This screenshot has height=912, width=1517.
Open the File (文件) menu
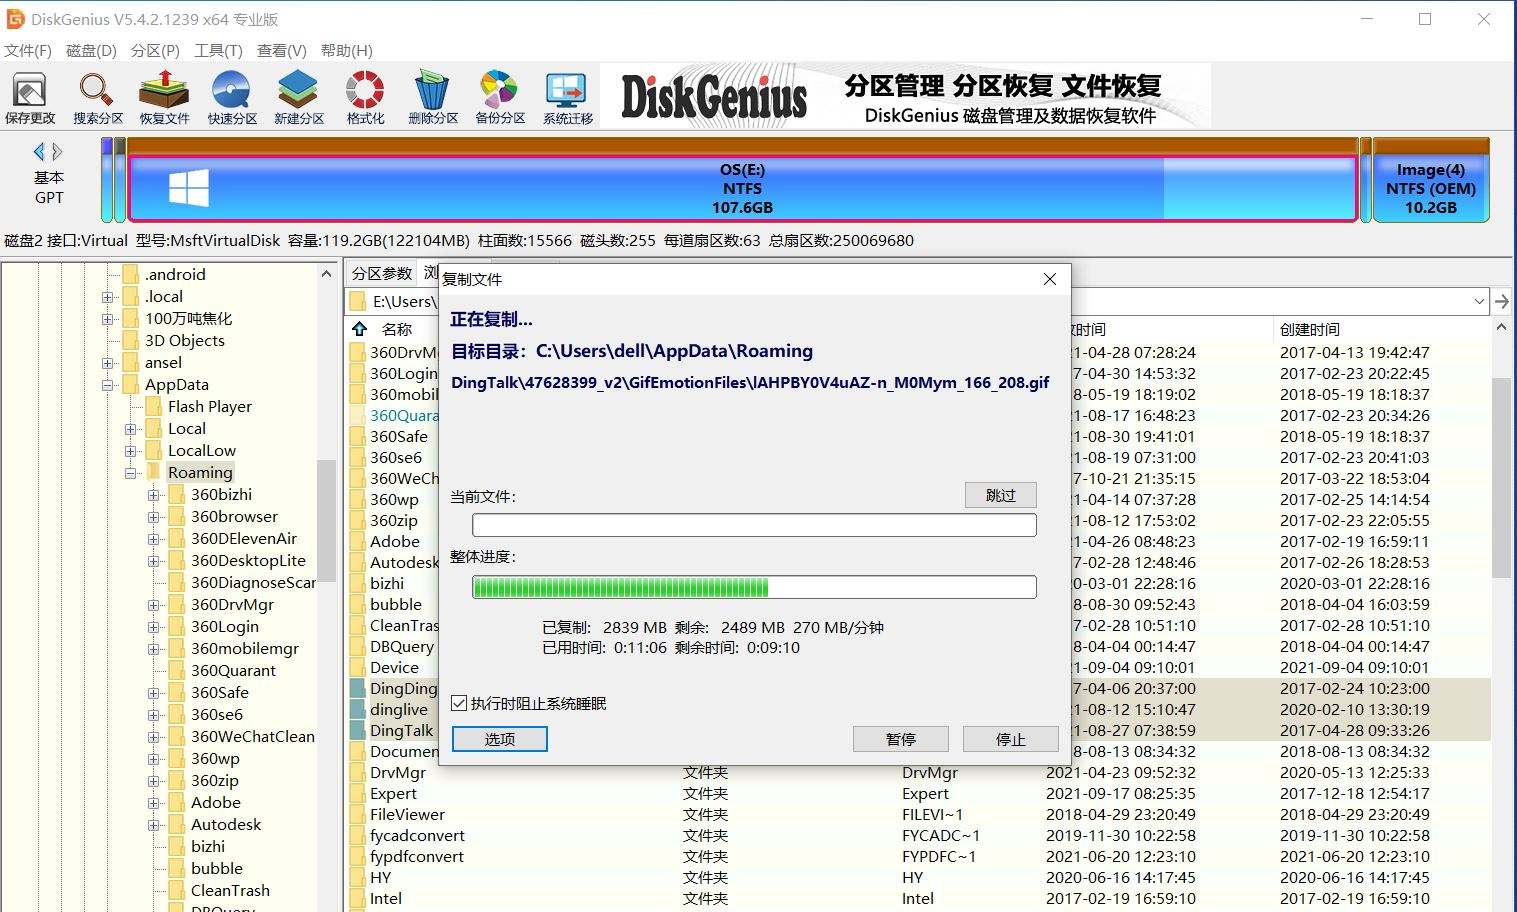[x=28, y=50]
